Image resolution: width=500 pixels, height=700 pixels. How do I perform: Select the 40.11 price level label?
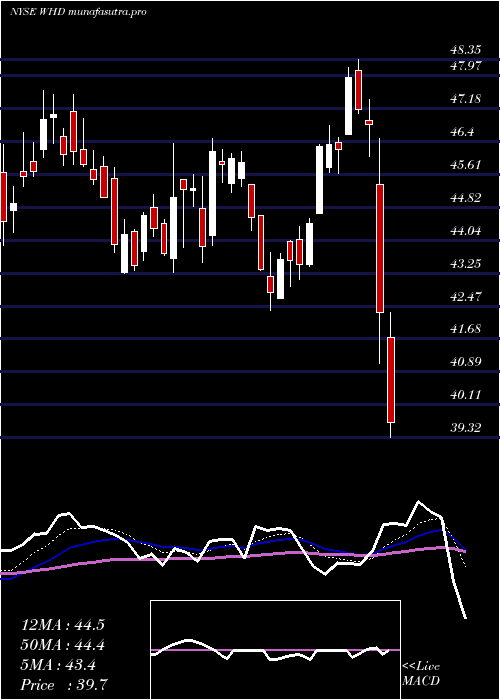click(466, 395)
